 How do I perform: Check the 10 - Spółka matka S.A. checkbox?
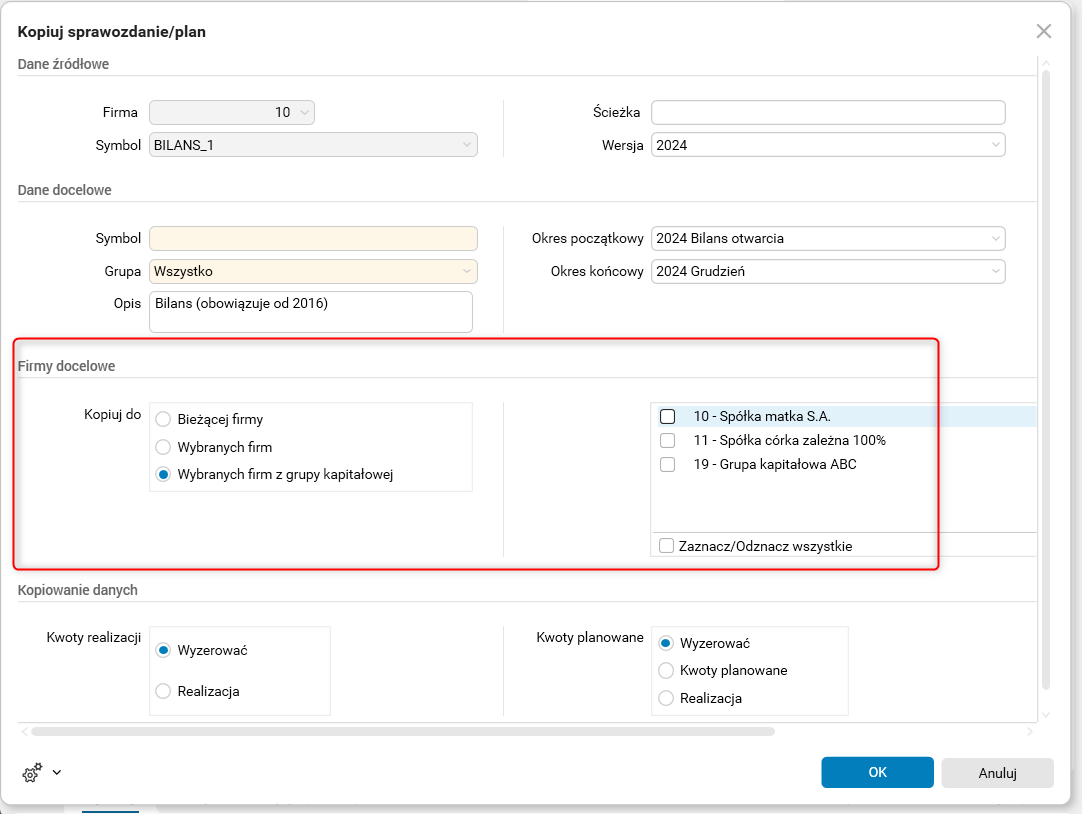coord(668,416)
